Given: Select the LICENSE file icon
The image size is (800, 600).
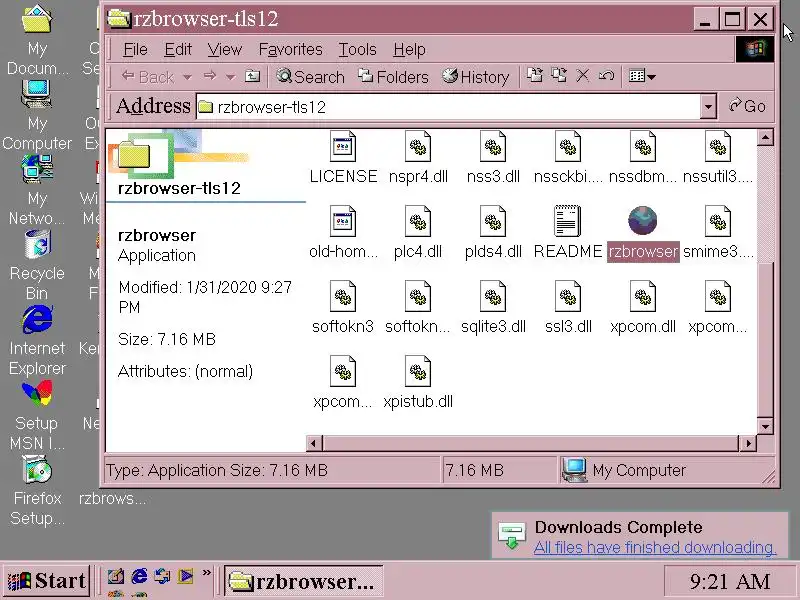Looking at the screenshot, I should coord(343,147).
